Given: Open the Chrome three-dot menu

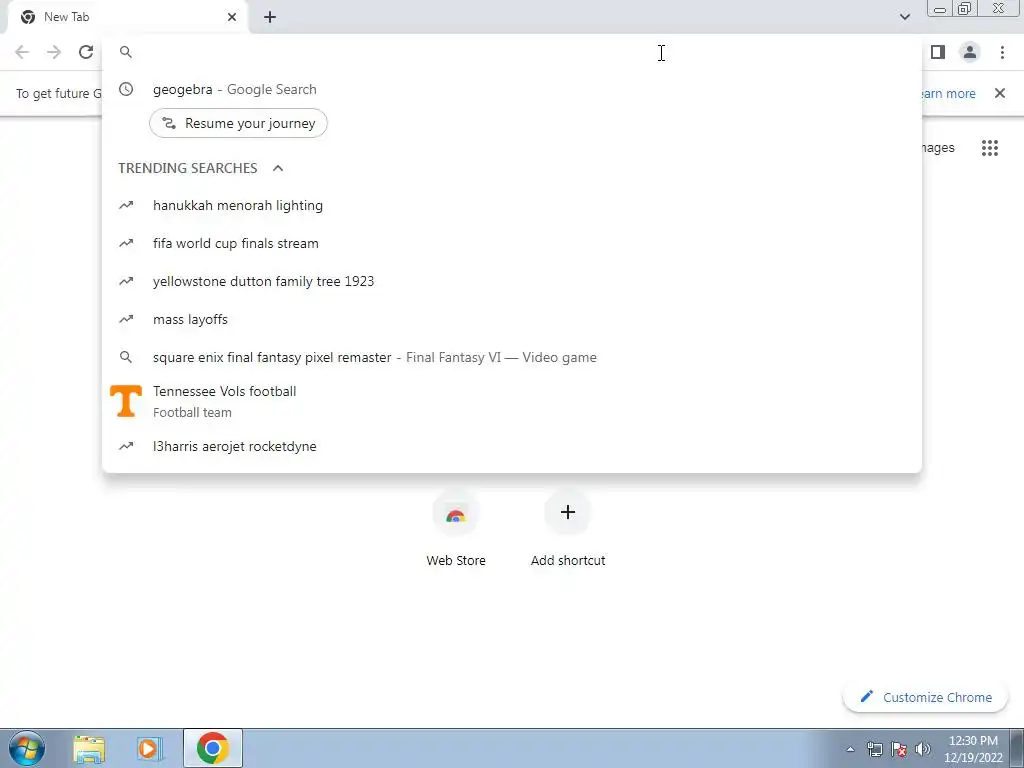Looking at the screenshot, I should (x=1002, y=52).
